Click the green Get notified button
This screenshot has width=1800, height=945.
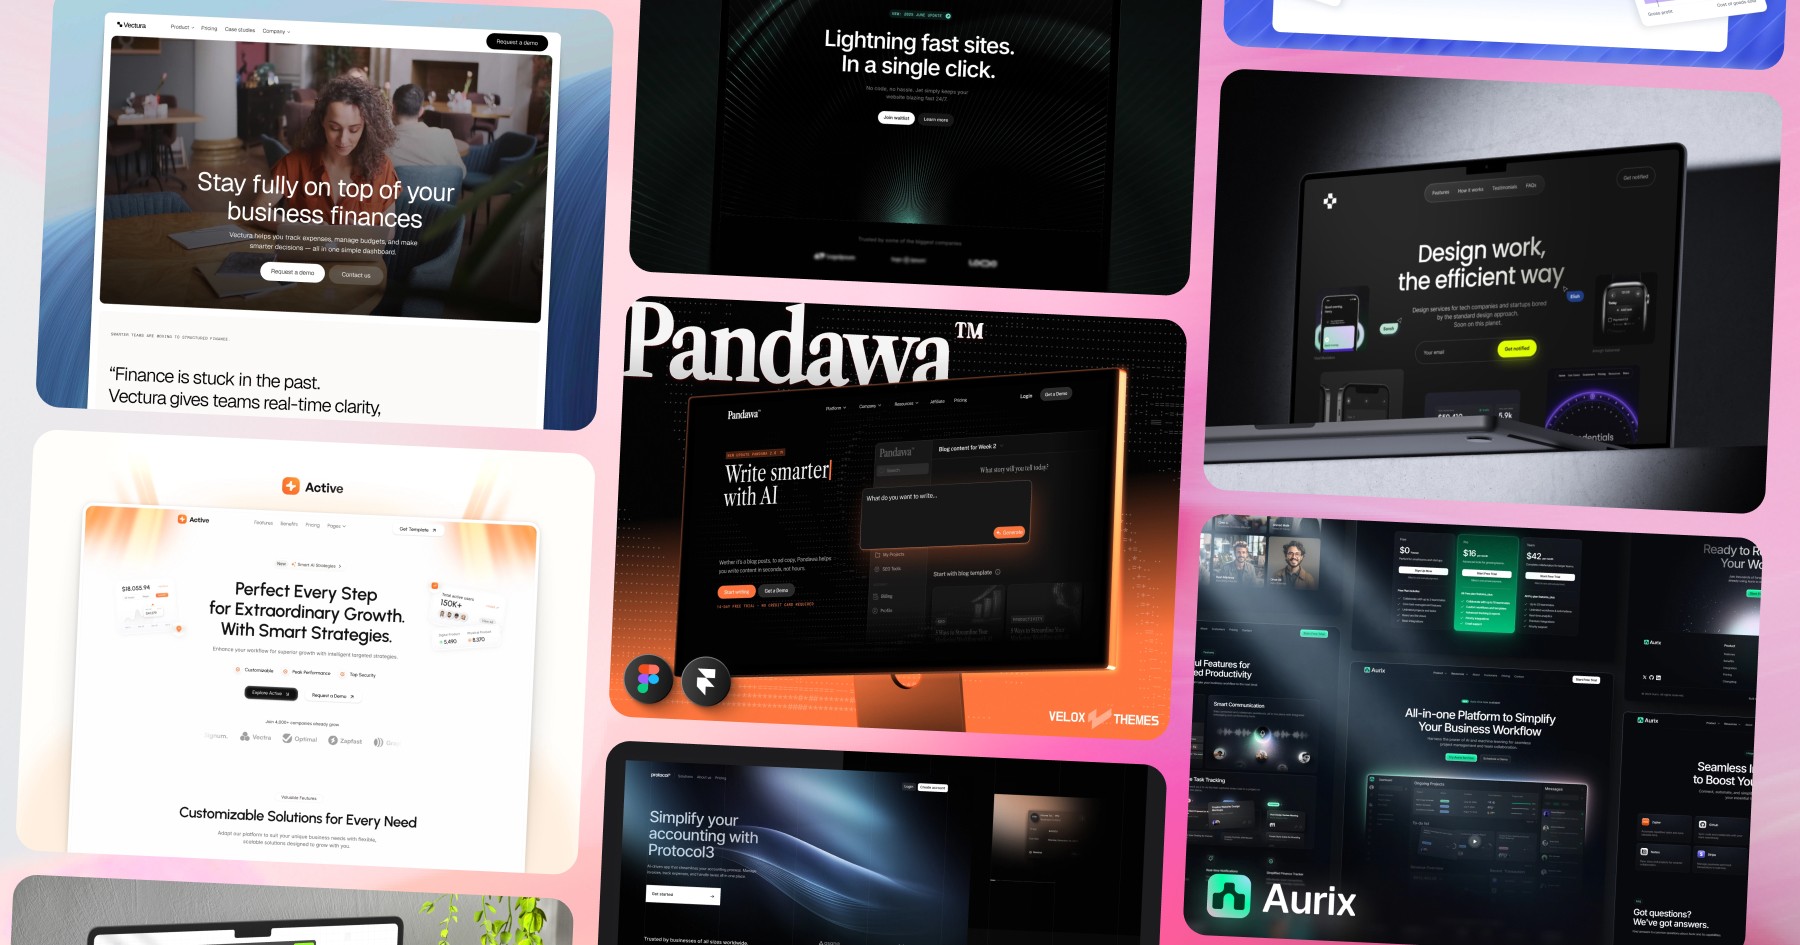point(1516,348)
